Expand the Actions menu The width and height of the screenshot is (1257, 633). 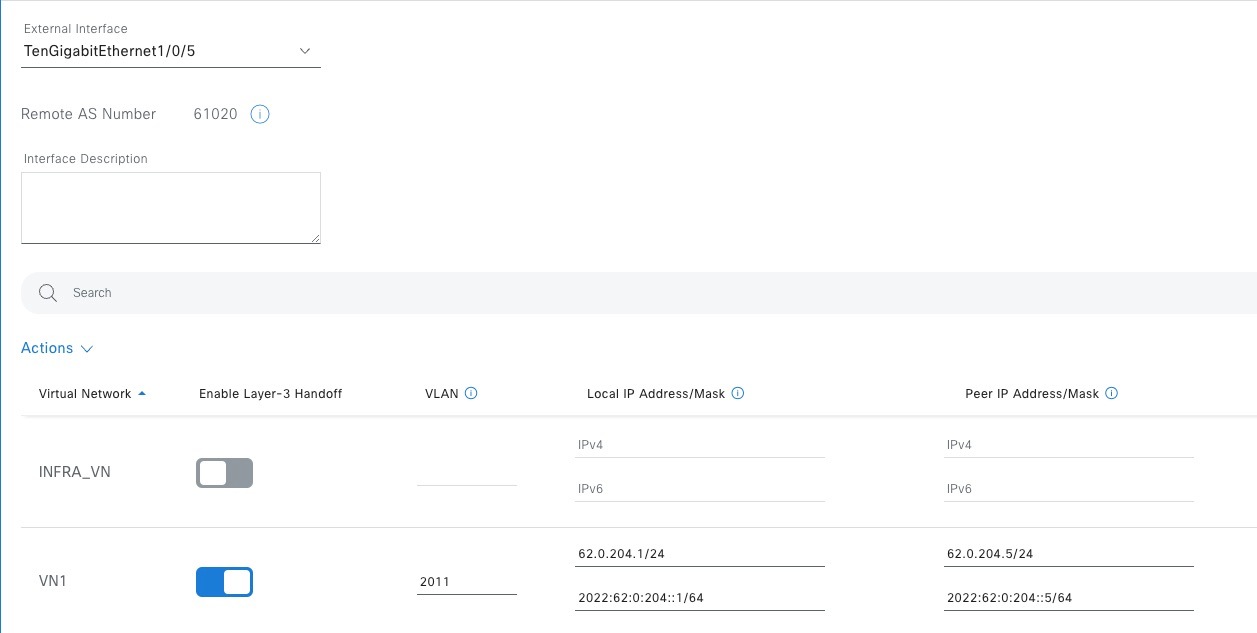point(57,347)
